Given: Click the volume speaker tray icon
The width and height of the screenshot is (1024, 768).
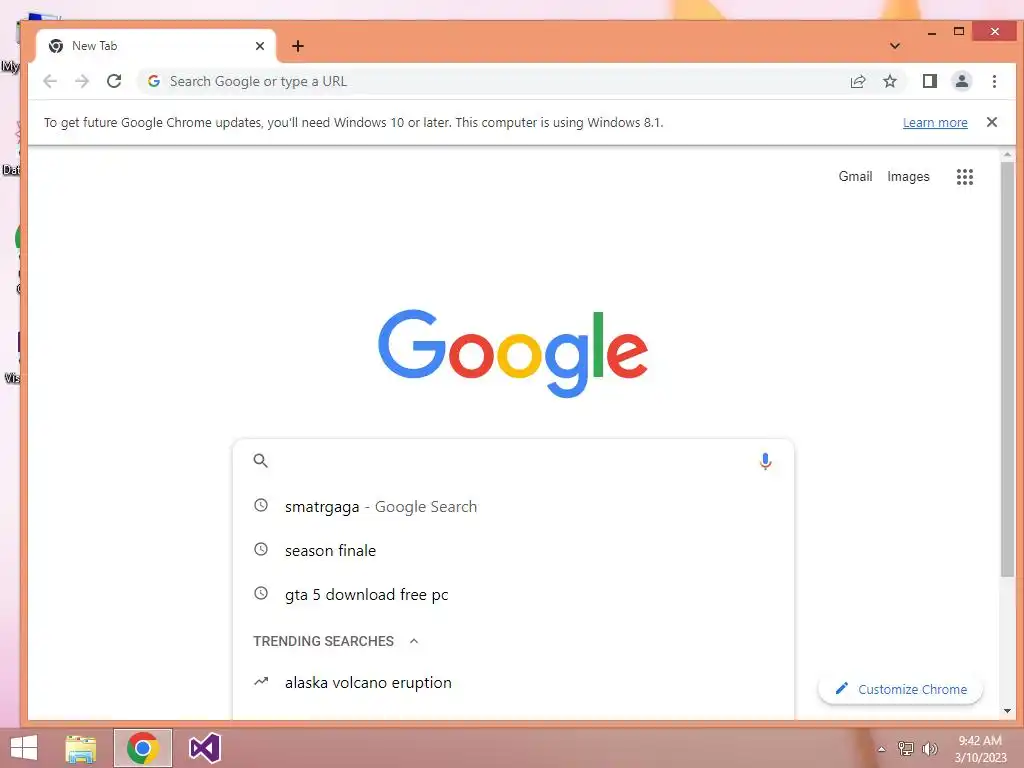Looking at the screenshot, I should coord(929,748).
